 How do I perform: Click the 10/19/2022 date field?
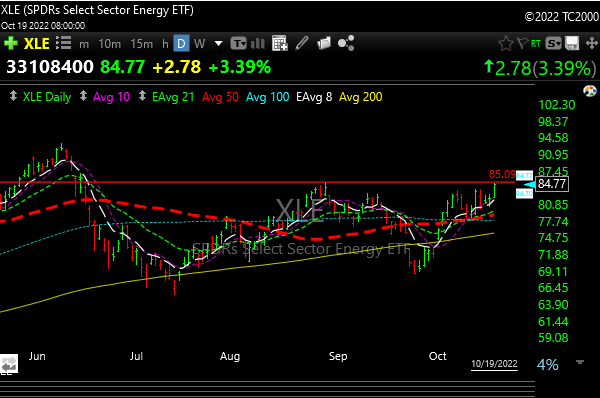[x=494, y=364]
